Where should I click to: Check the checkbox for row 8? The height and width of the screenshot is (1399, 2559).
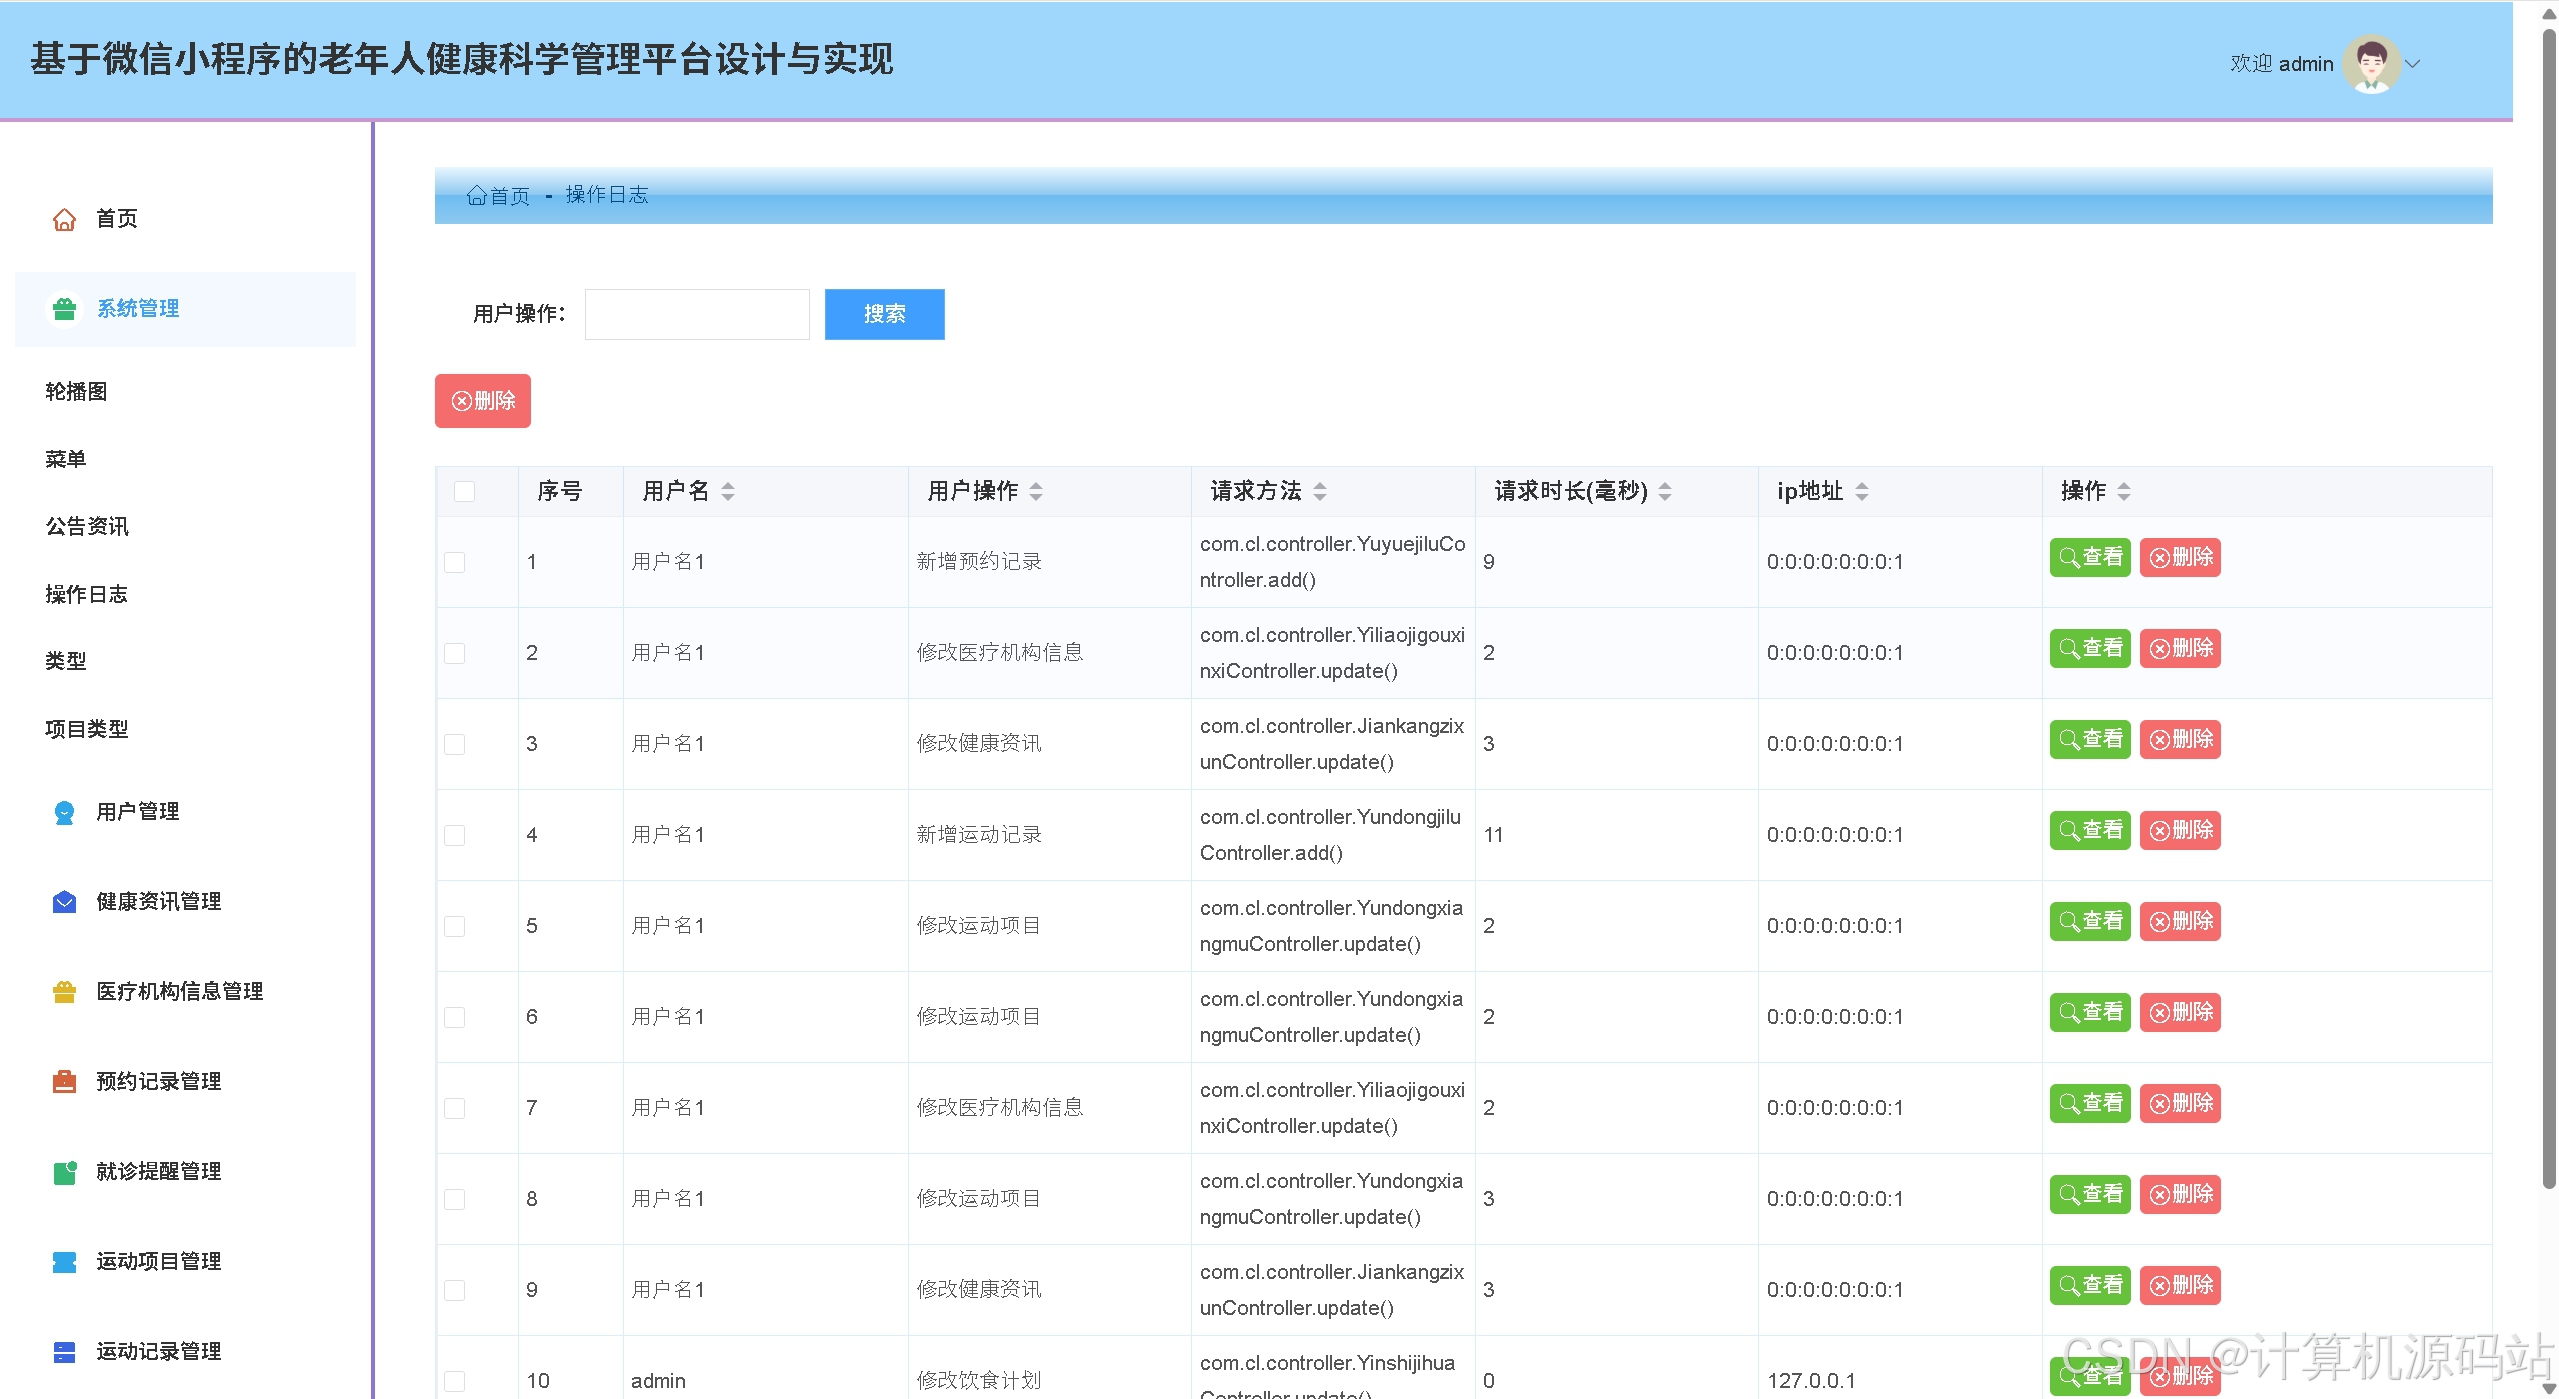point(455,1199)
